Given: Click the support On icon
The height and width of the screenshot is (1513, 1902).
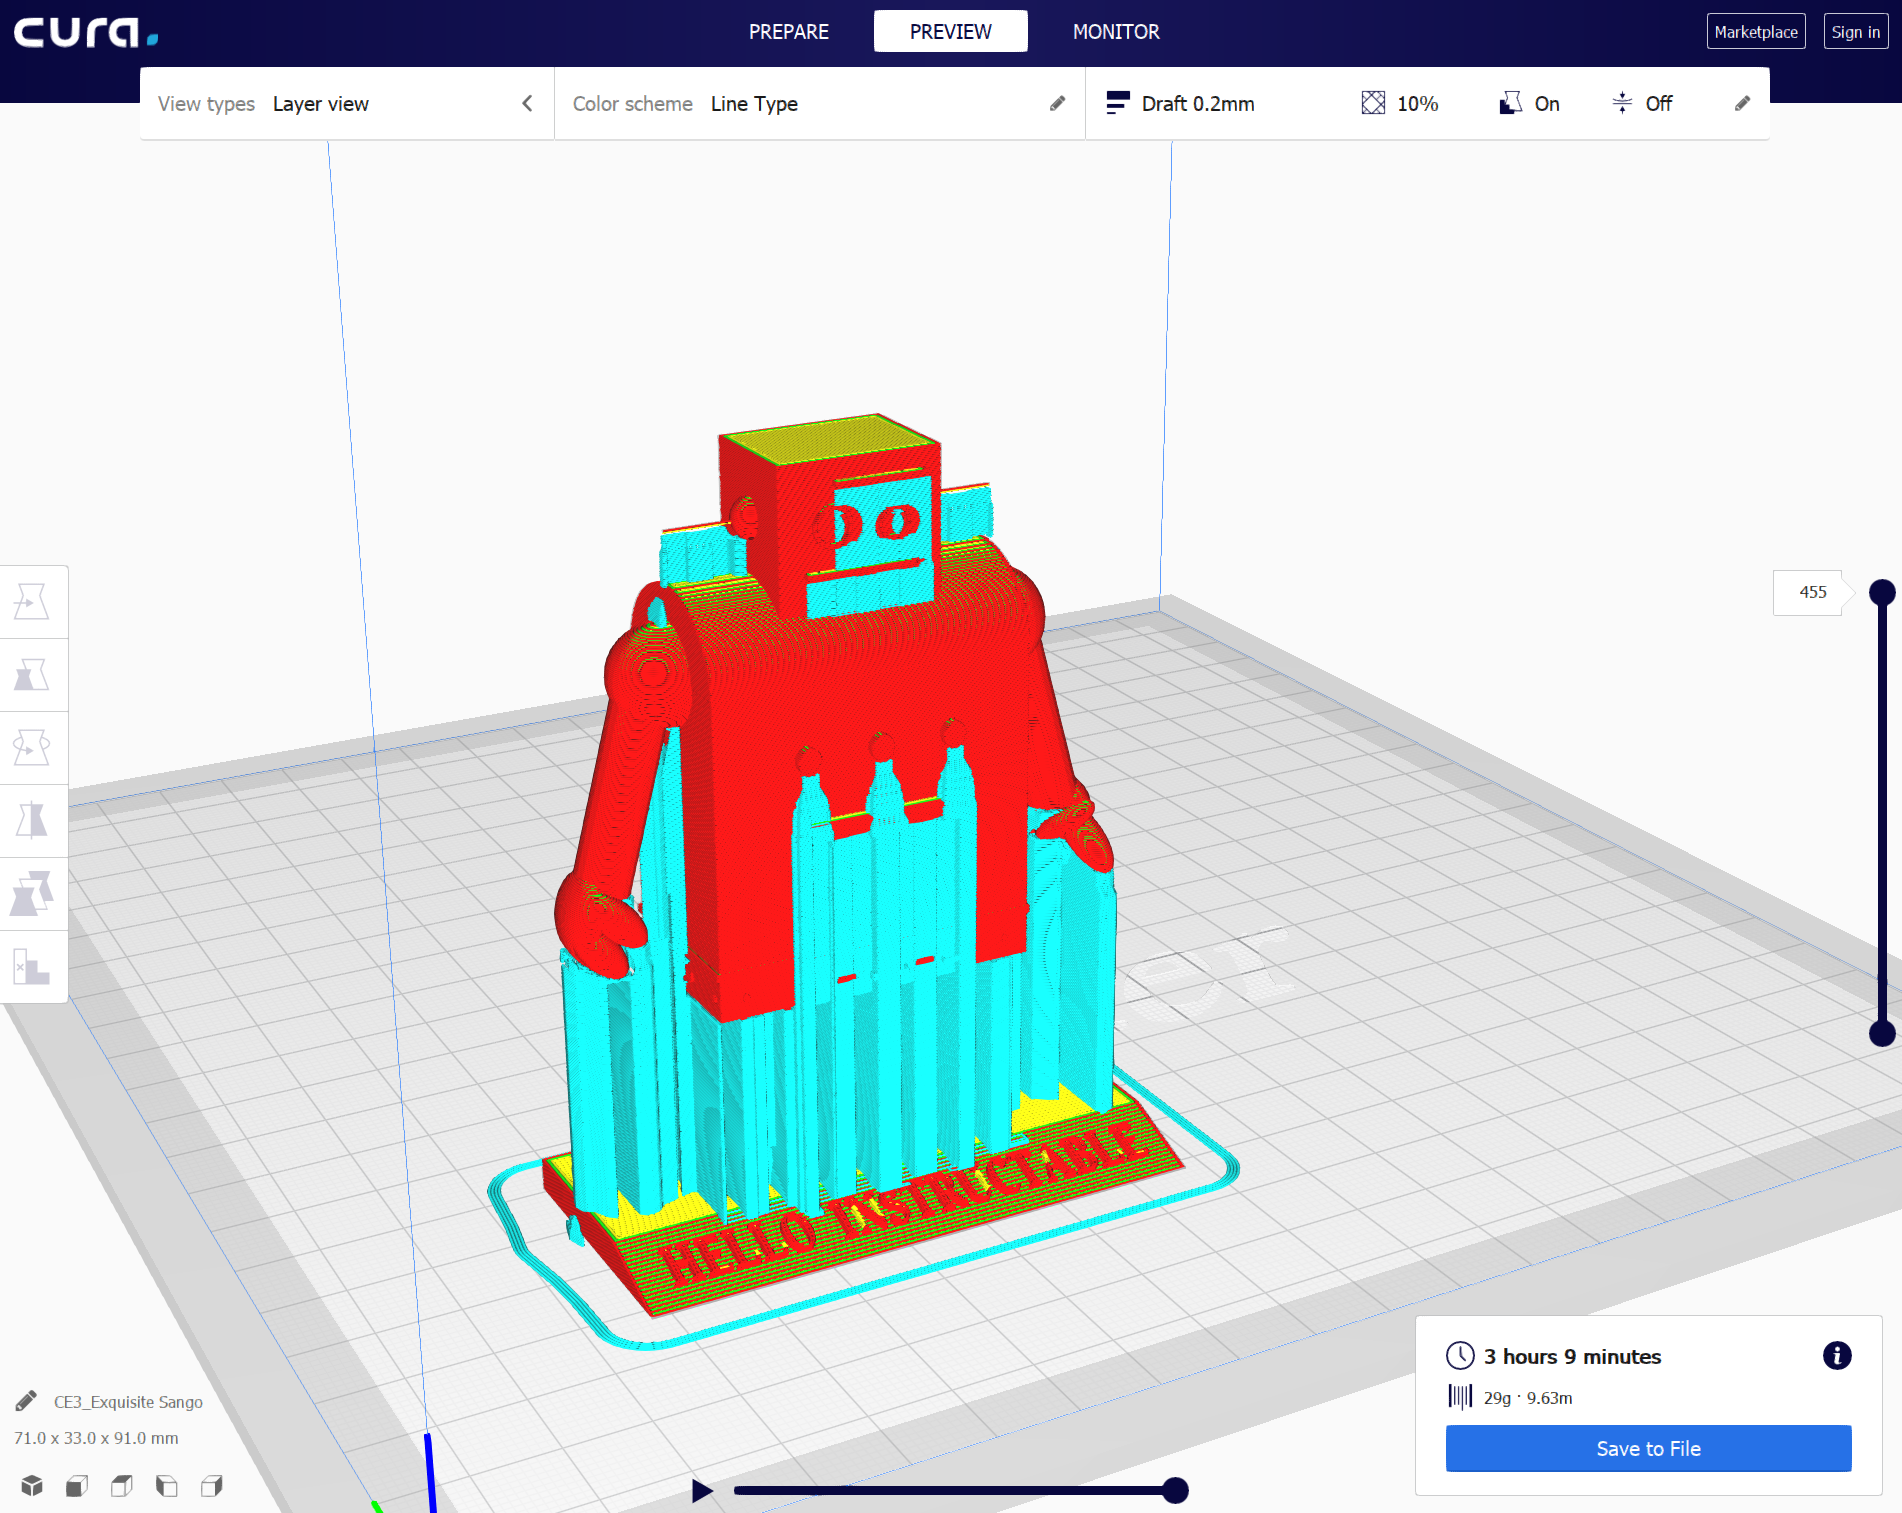Looking at the screenshot, I should pyautogui.click(x=1510, y=103).
